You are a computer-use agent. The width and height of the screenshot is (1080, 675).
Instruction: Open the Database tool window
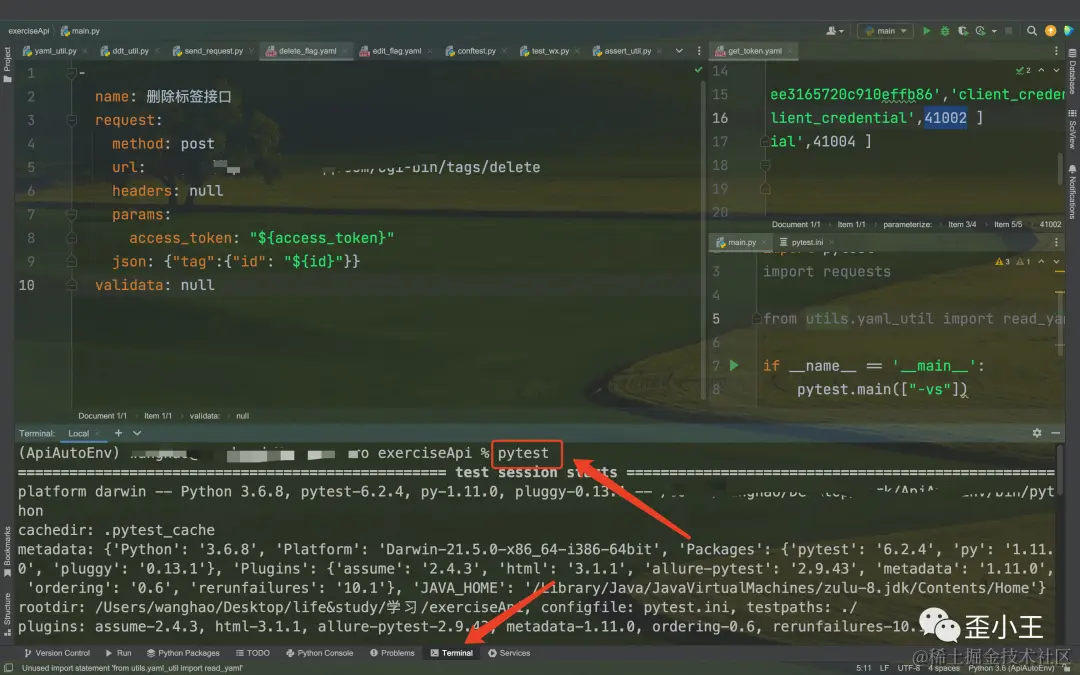(x=1072, y=71)
